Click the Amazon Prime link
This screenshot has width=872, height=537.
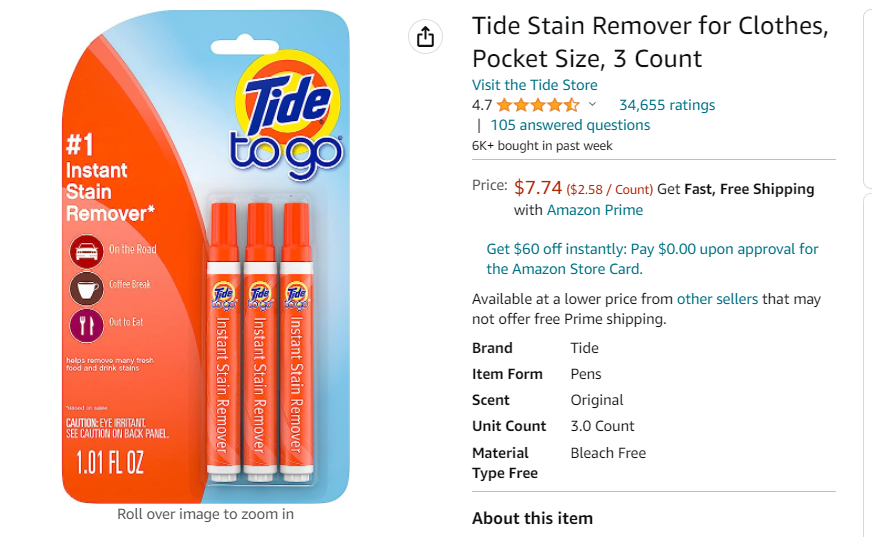pyautogui.click(x=595, y=210)
